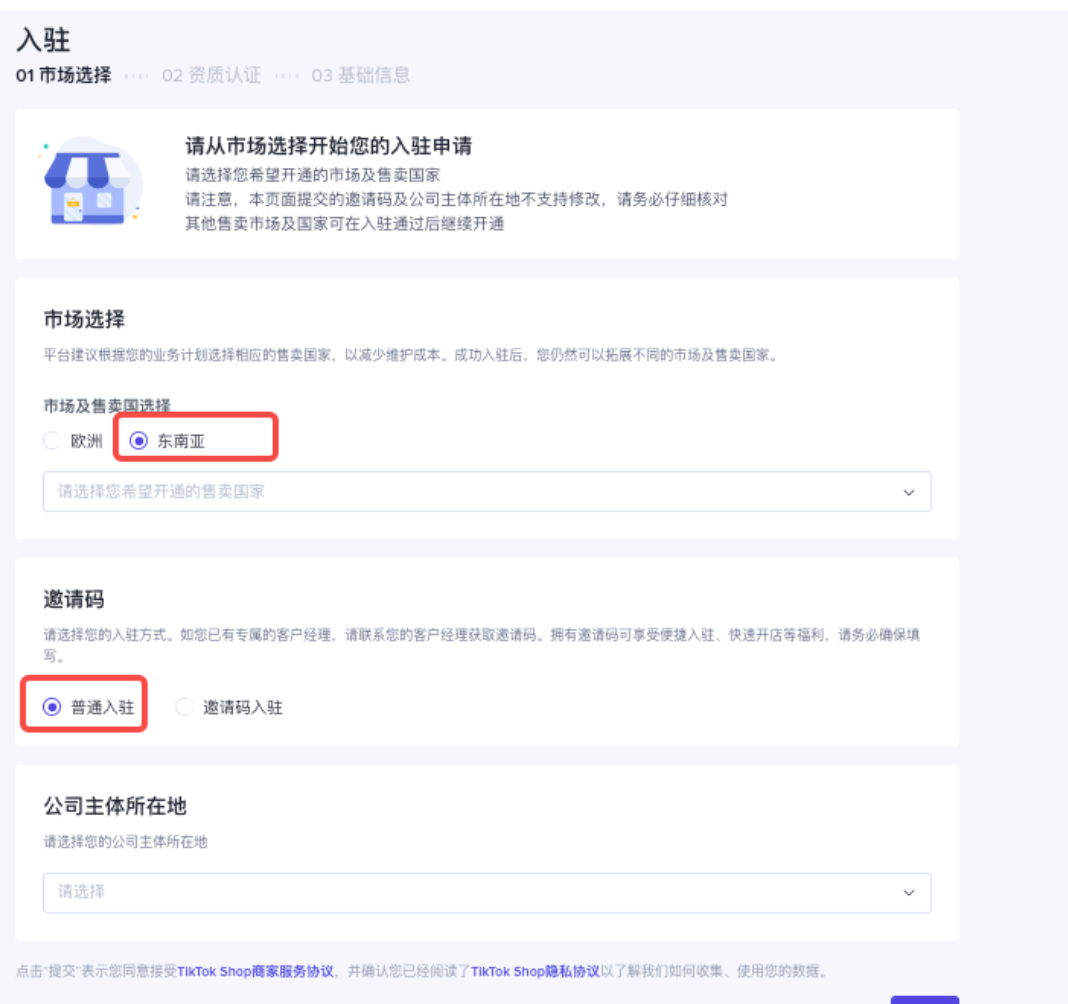Click the 入驻 page title
The image size is (1068, 1004).
(x=43, y=40)
